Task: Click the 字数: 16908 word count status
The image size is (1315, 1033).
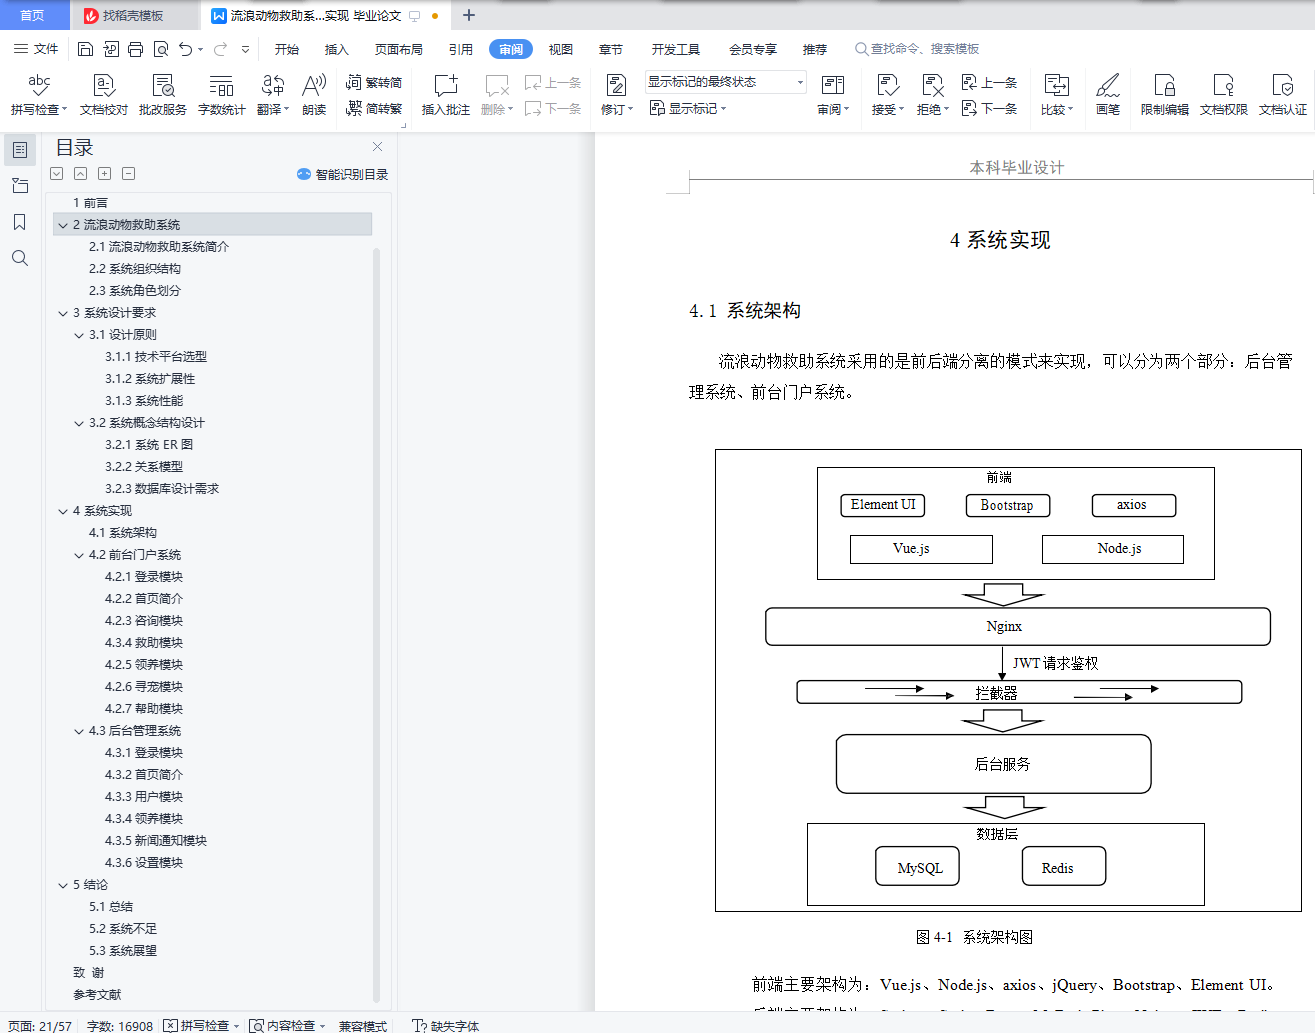Action: pos(120,1025)
